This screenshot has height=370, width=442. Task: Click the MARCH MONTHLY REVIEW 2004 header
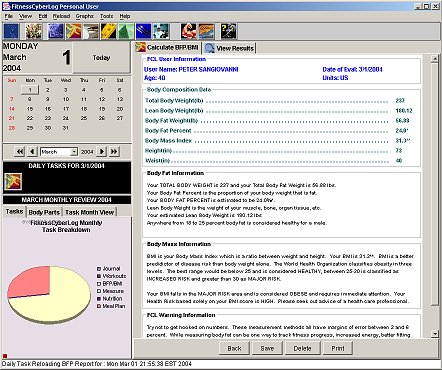67,200
